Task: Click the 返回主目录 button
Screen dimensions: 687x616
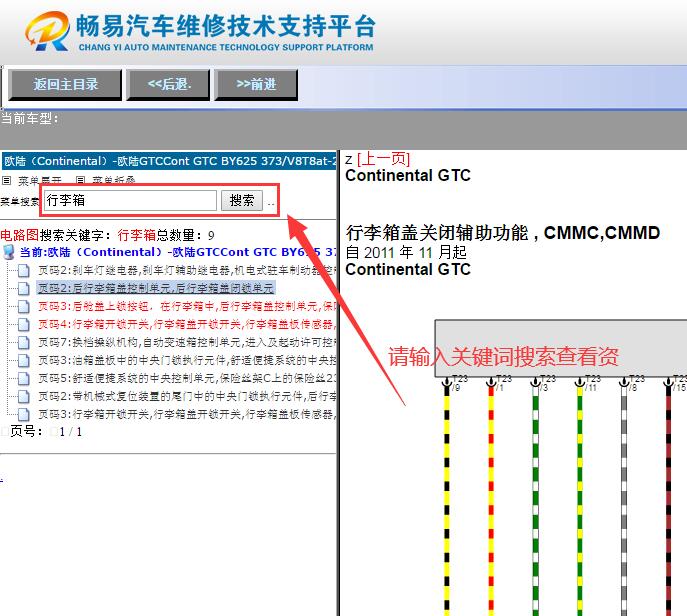Action: click(x=65, y=84)
